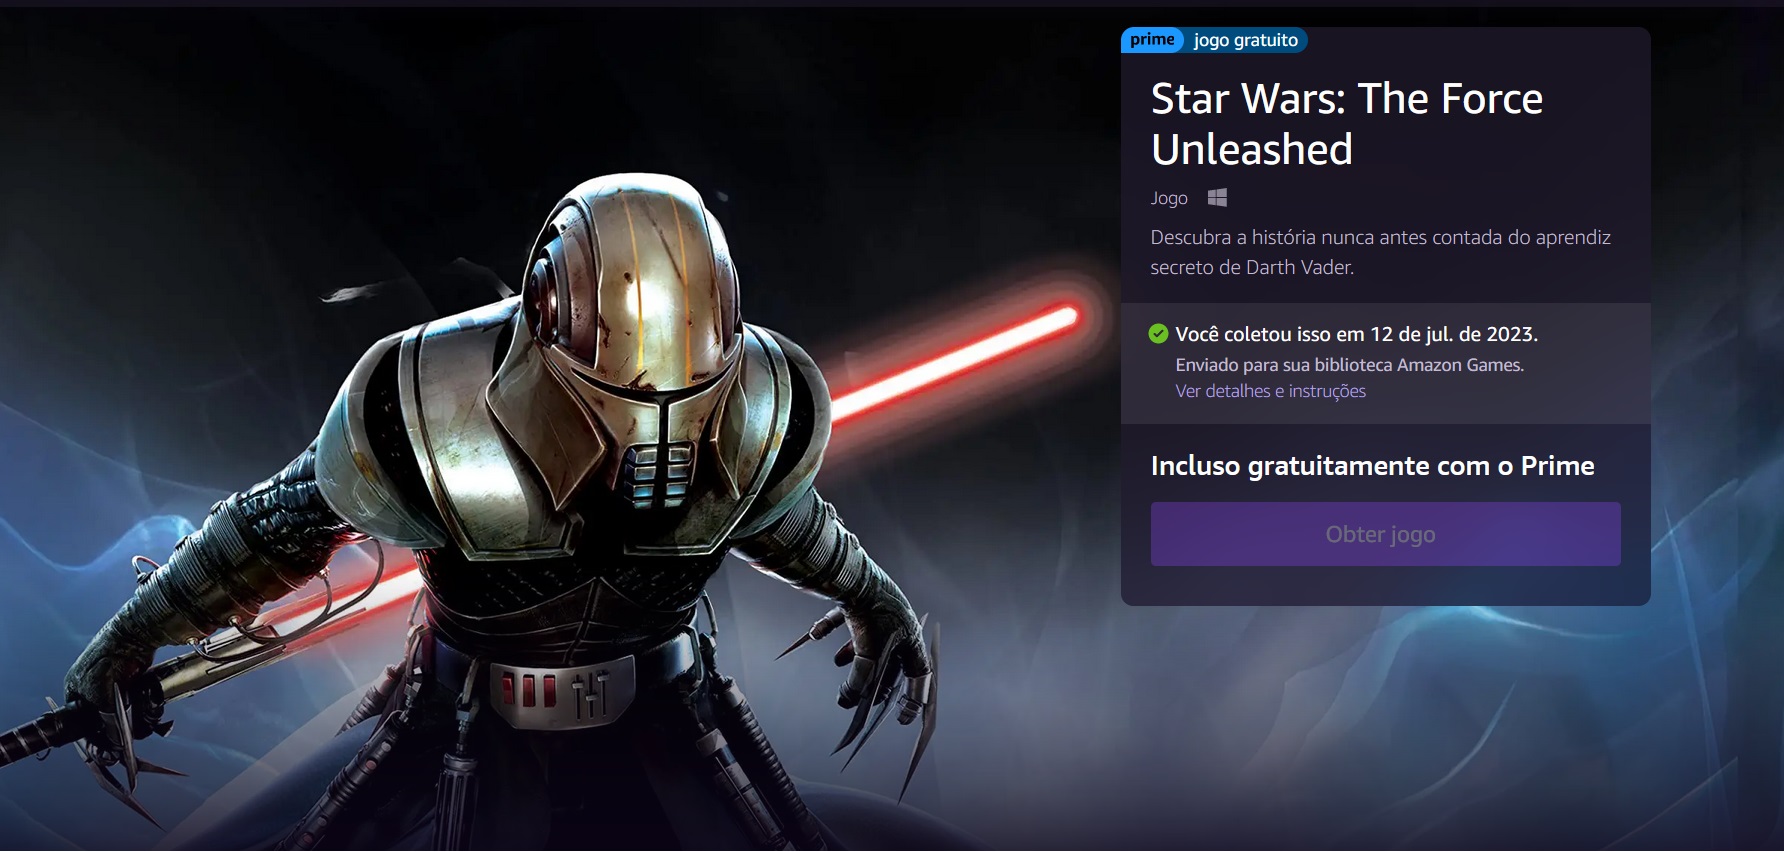This screenshot has width=1784, height=852.
Task: Click the word 'Unleashed' in the title
Action: [1252, 150]
